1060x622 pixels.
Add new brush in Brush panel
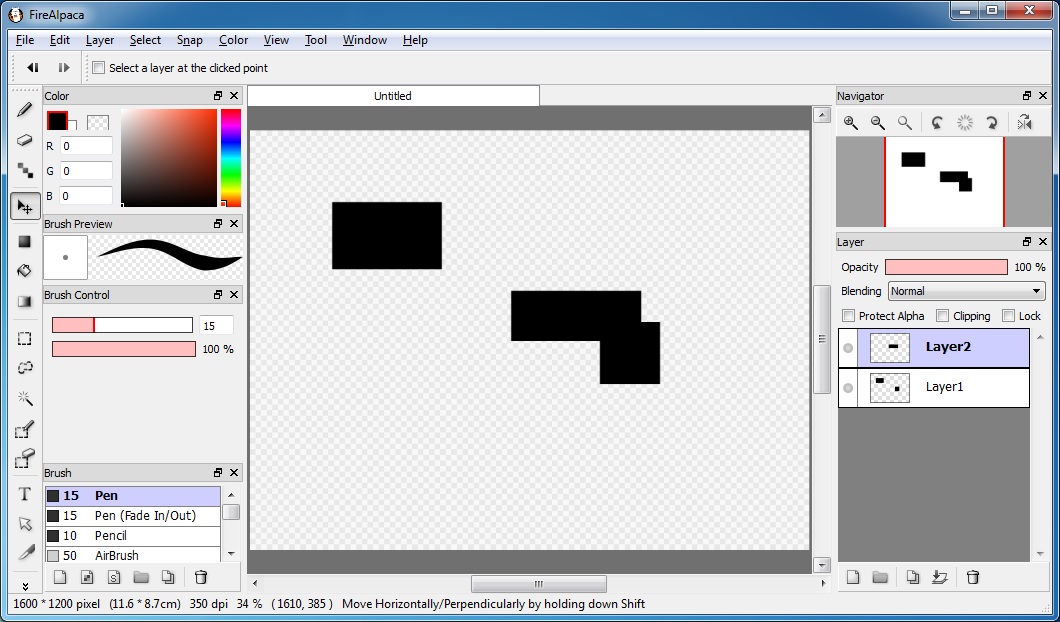pyautogui.click(x=60, y=577)
